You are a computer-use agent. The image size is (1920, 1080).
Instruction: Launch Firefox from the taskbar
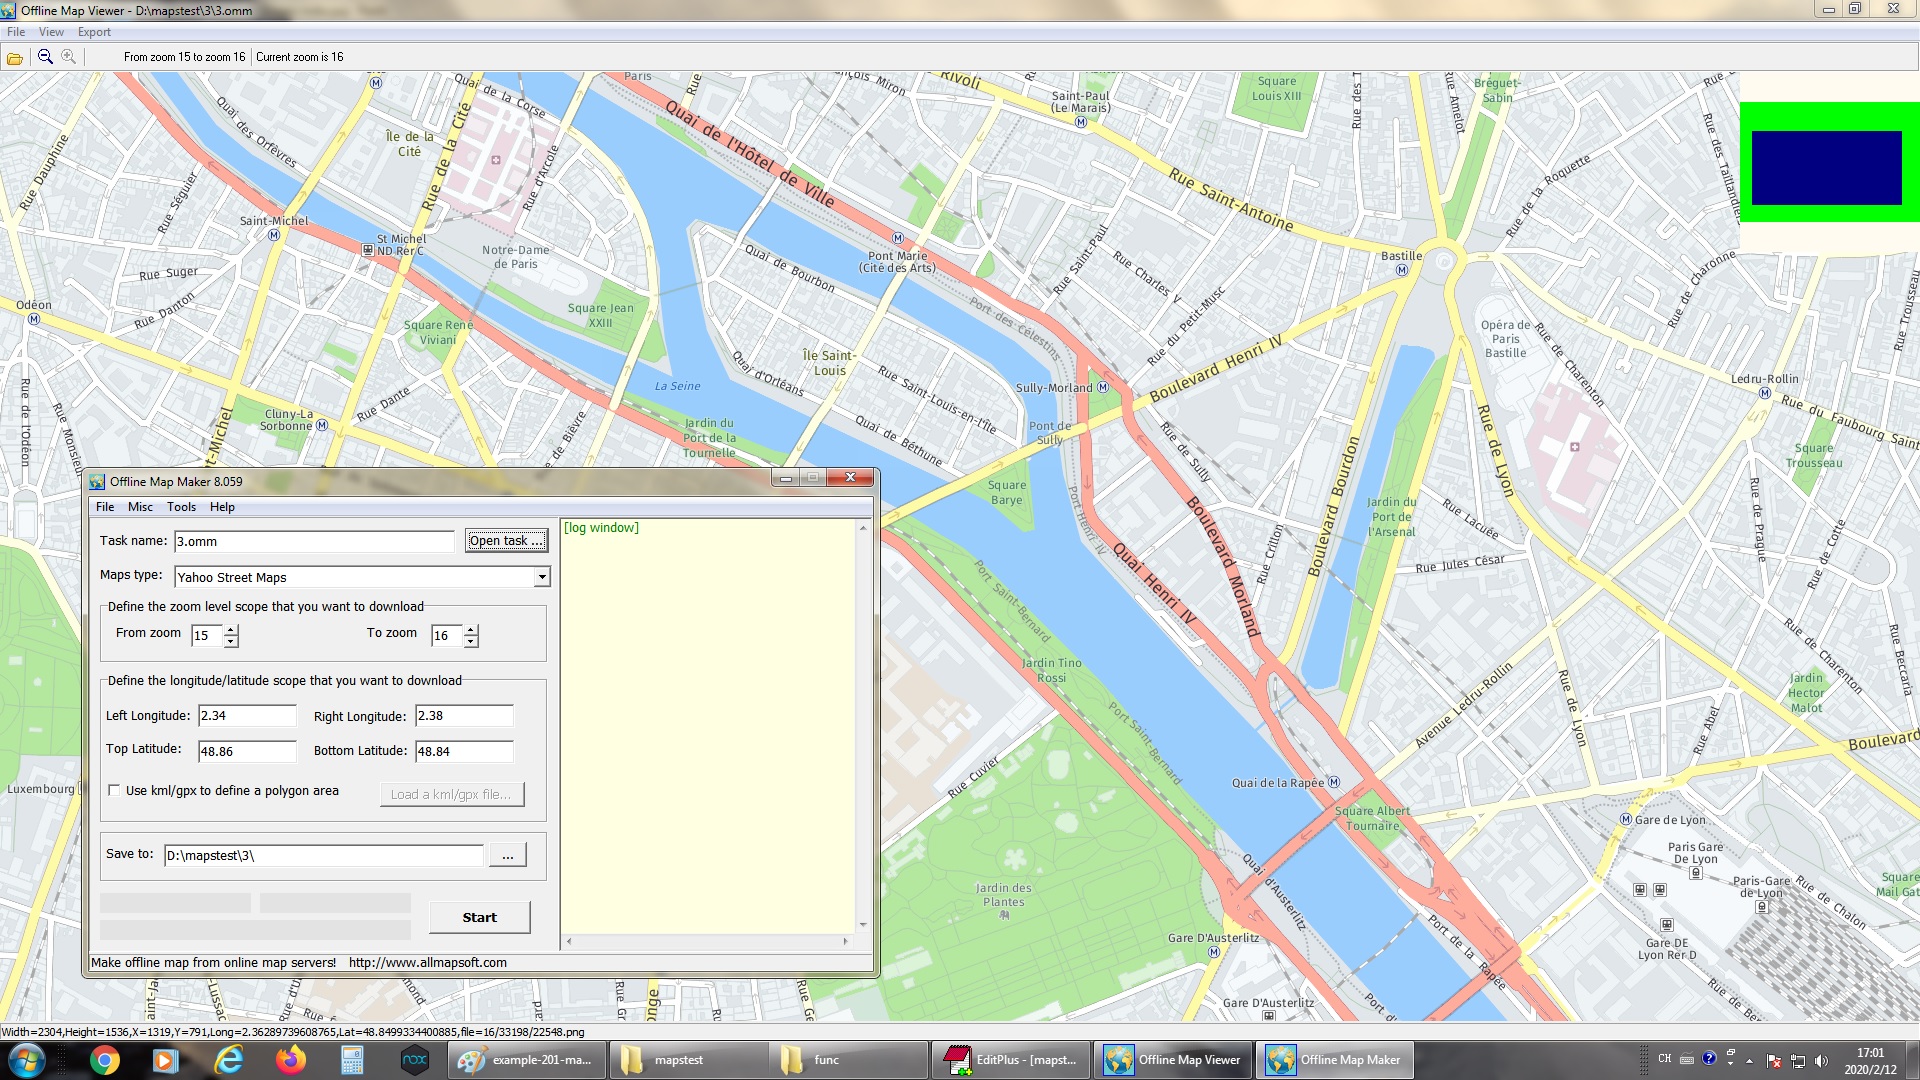pos(291,1060)
